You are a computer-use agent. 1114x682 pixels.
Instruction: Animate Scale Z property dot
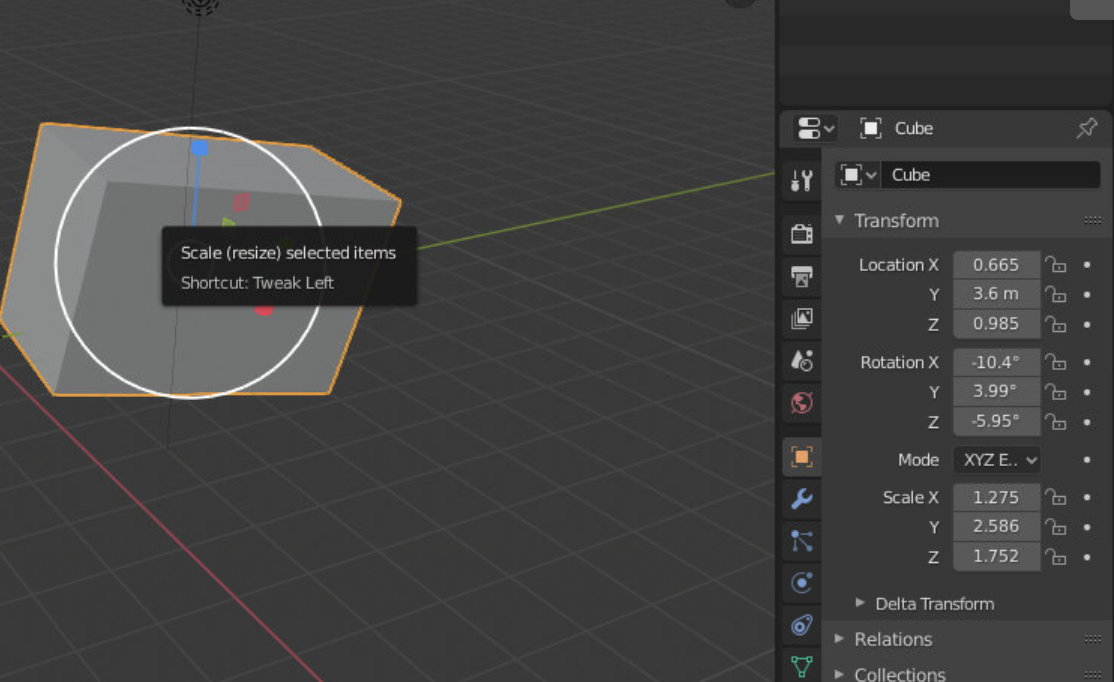coord(1087,558)
